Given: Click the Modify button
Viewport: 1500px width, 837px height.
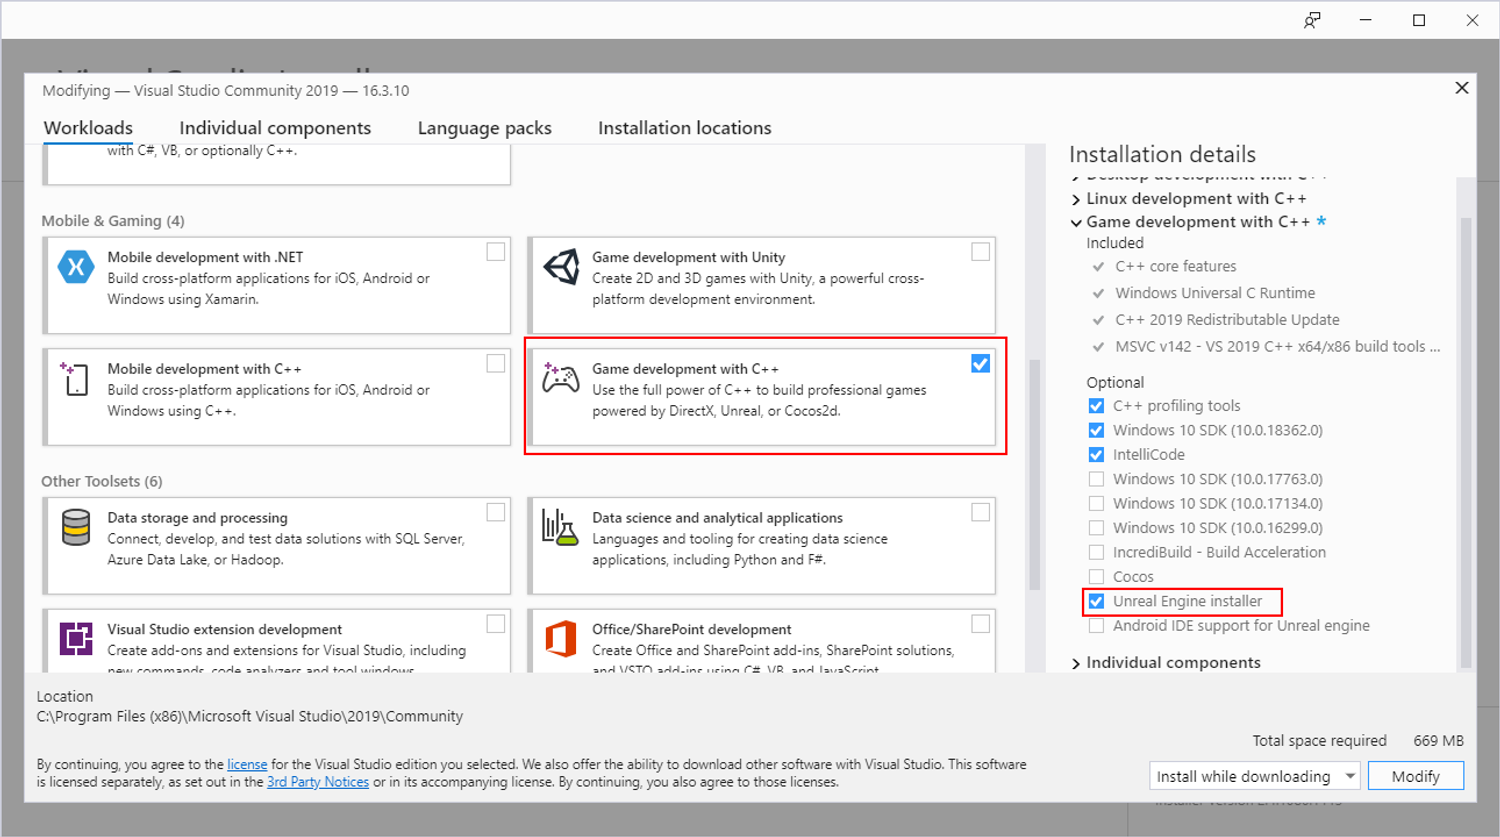Looking at the screenshot, I should click(x=1415, y=776).
